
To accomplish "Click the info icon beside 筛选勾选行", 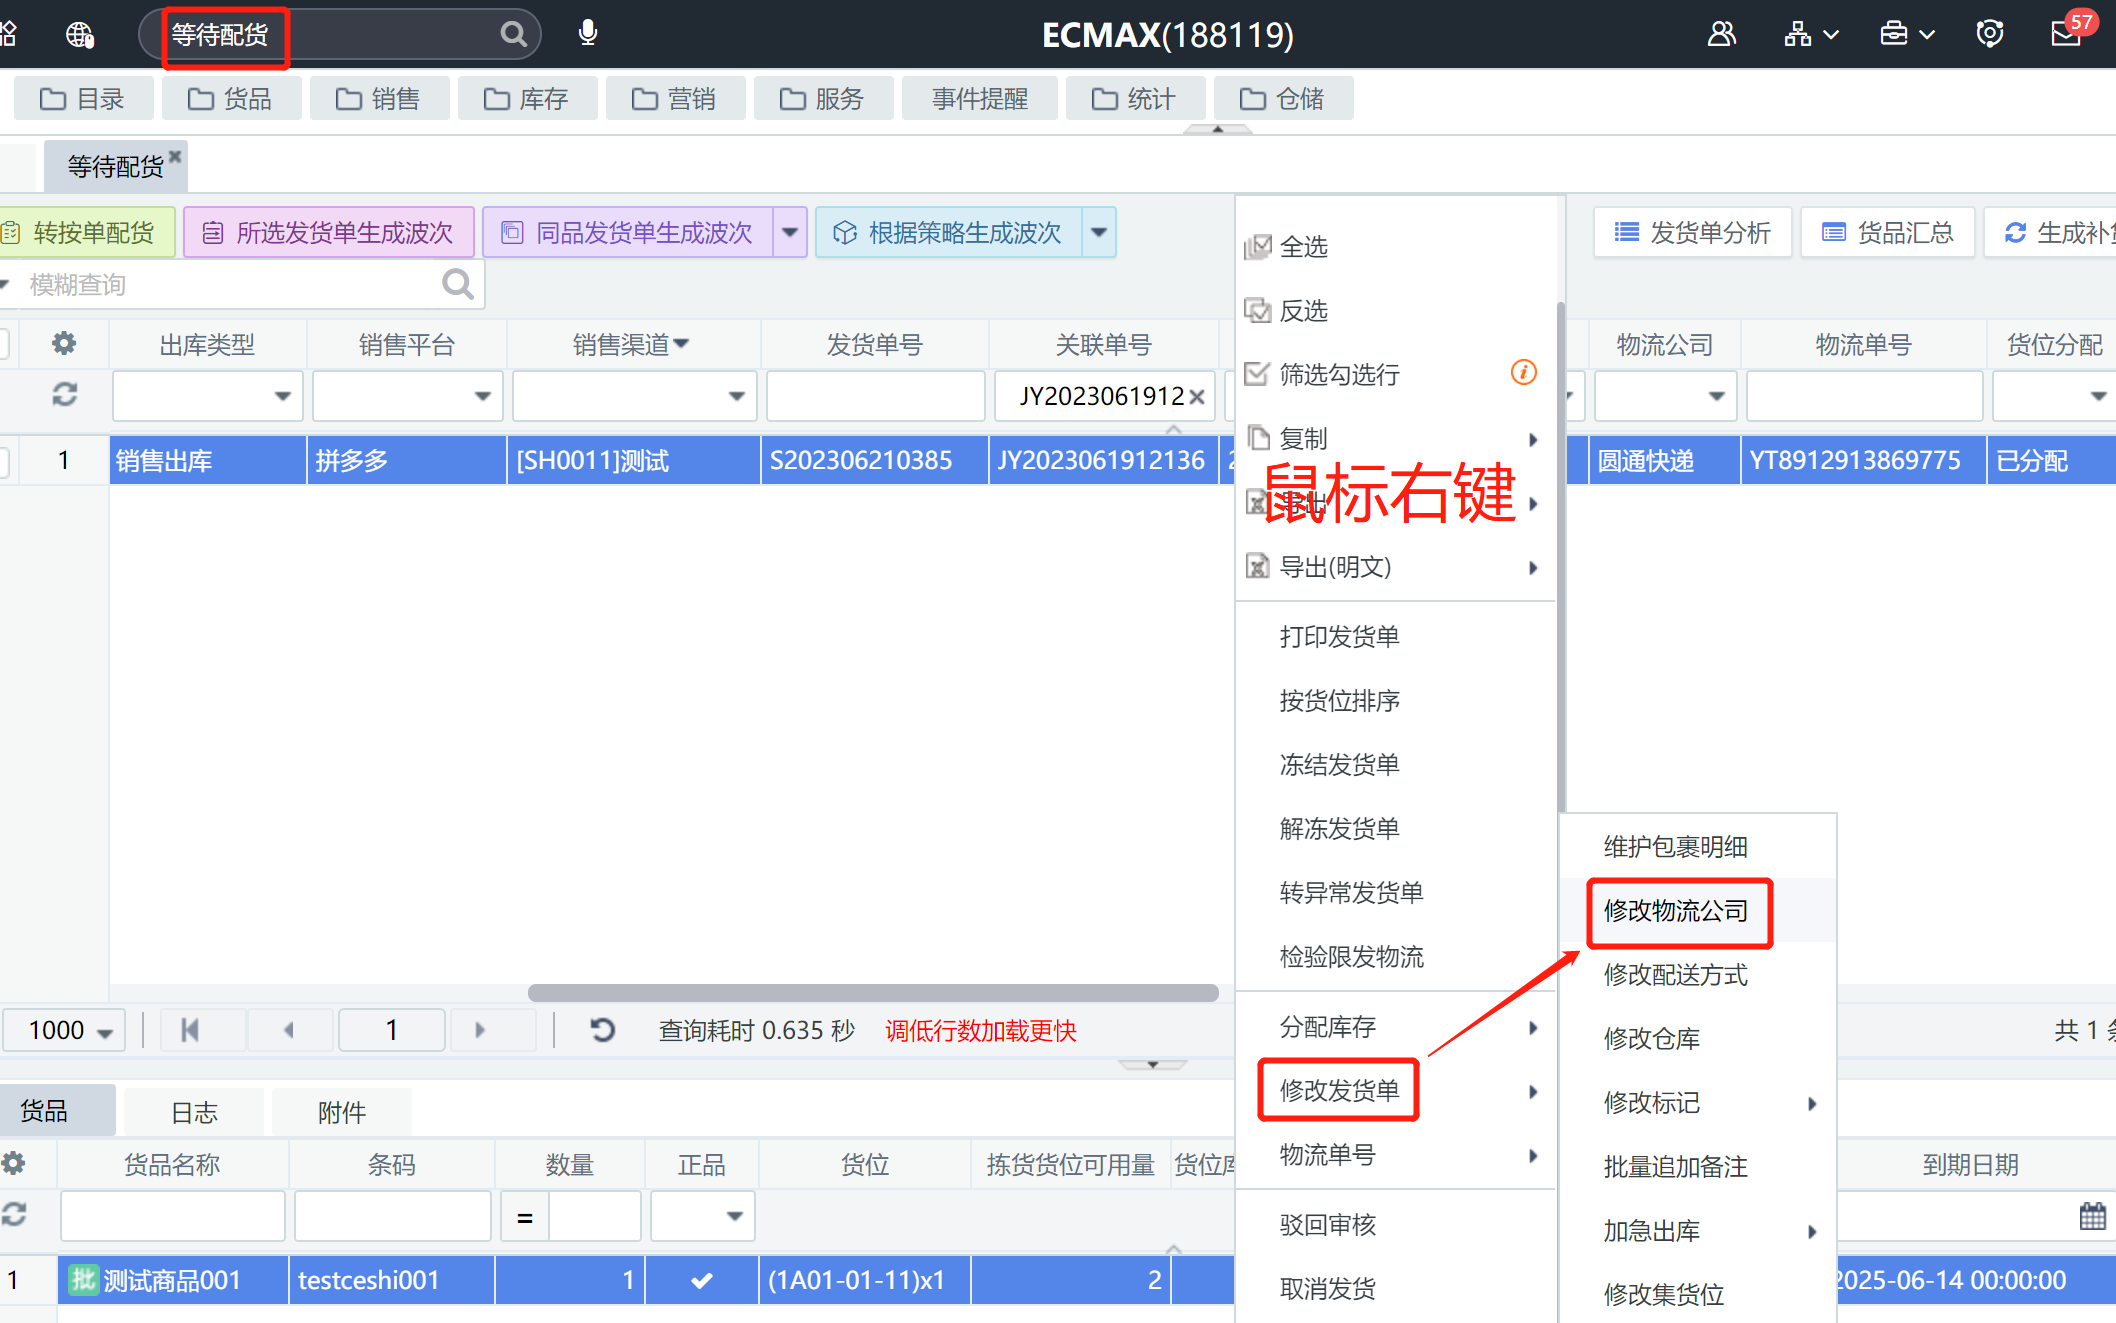I will [x=1523, y=373].
